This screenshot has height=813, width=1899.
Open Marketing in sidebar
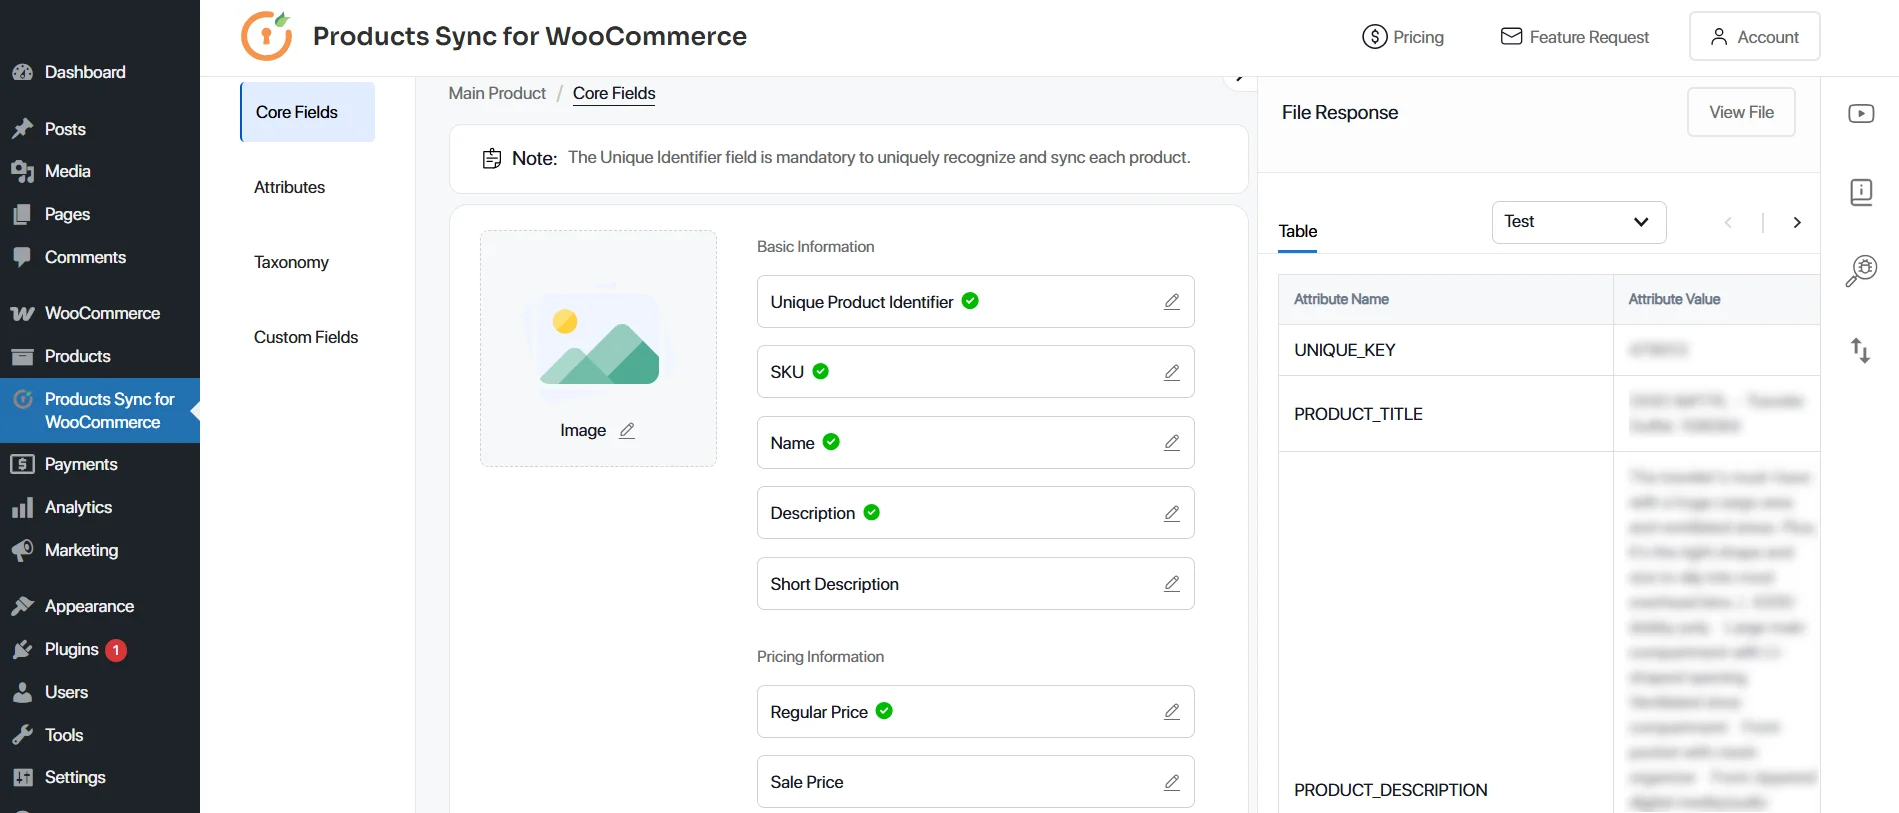(x=100, y=550)
